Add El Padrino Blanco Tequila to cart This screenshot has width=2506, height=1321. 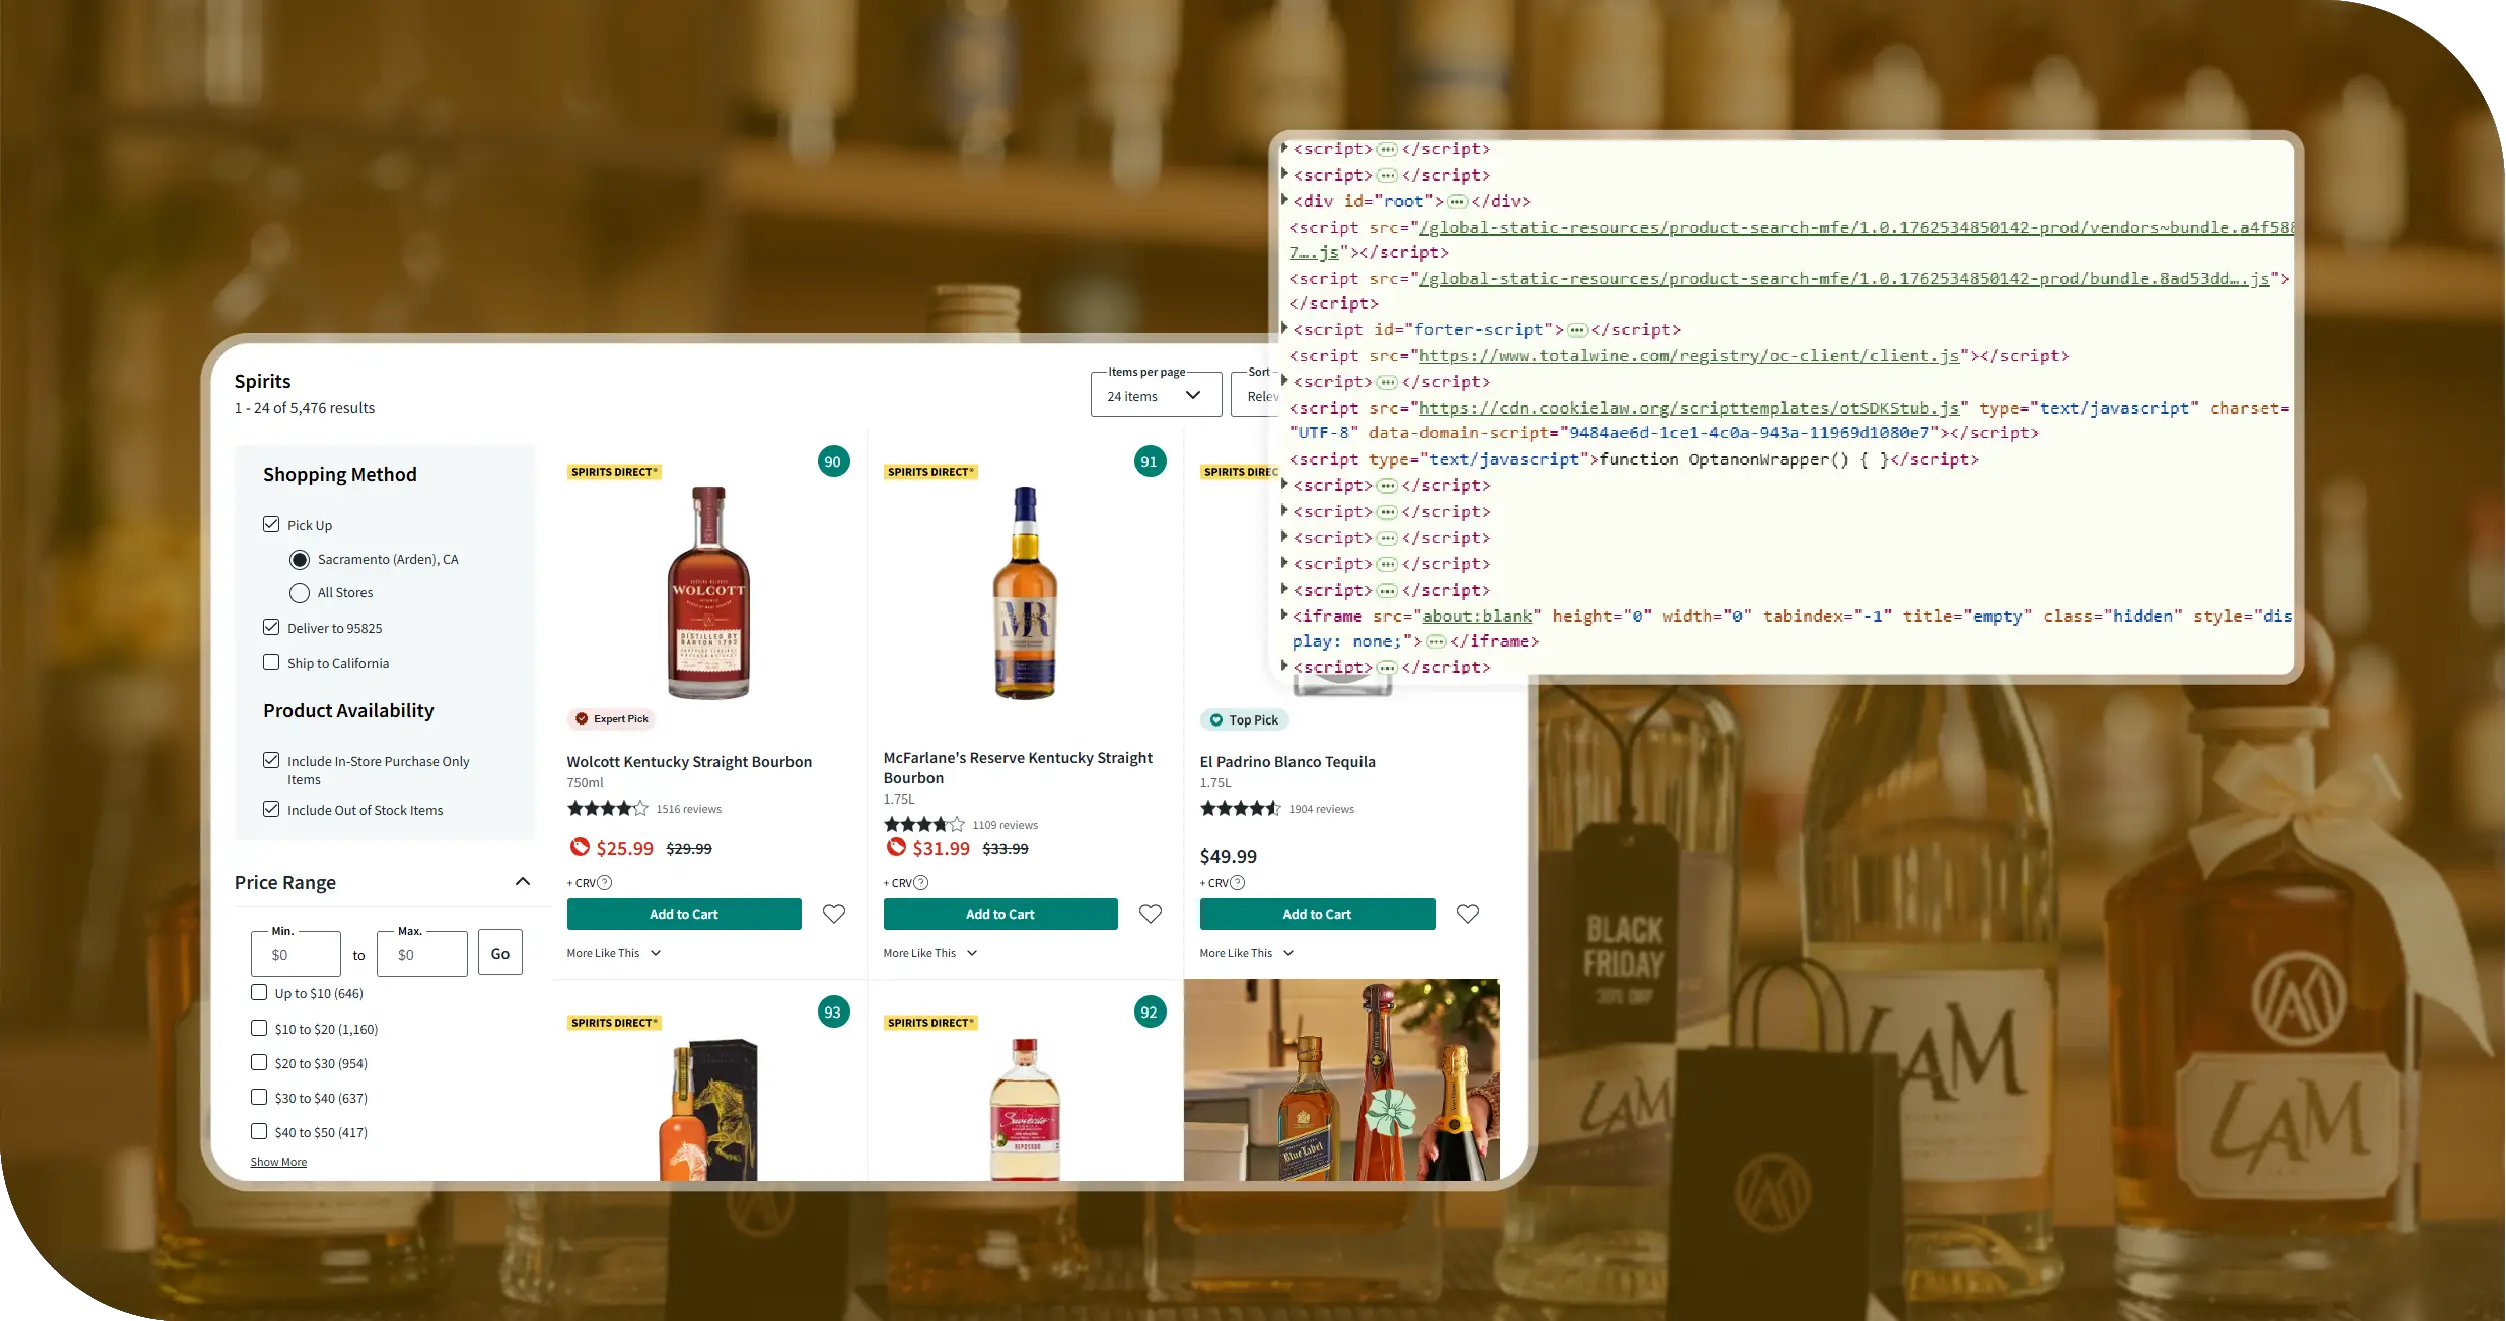pyautogui.click(x=1317, y=913)
